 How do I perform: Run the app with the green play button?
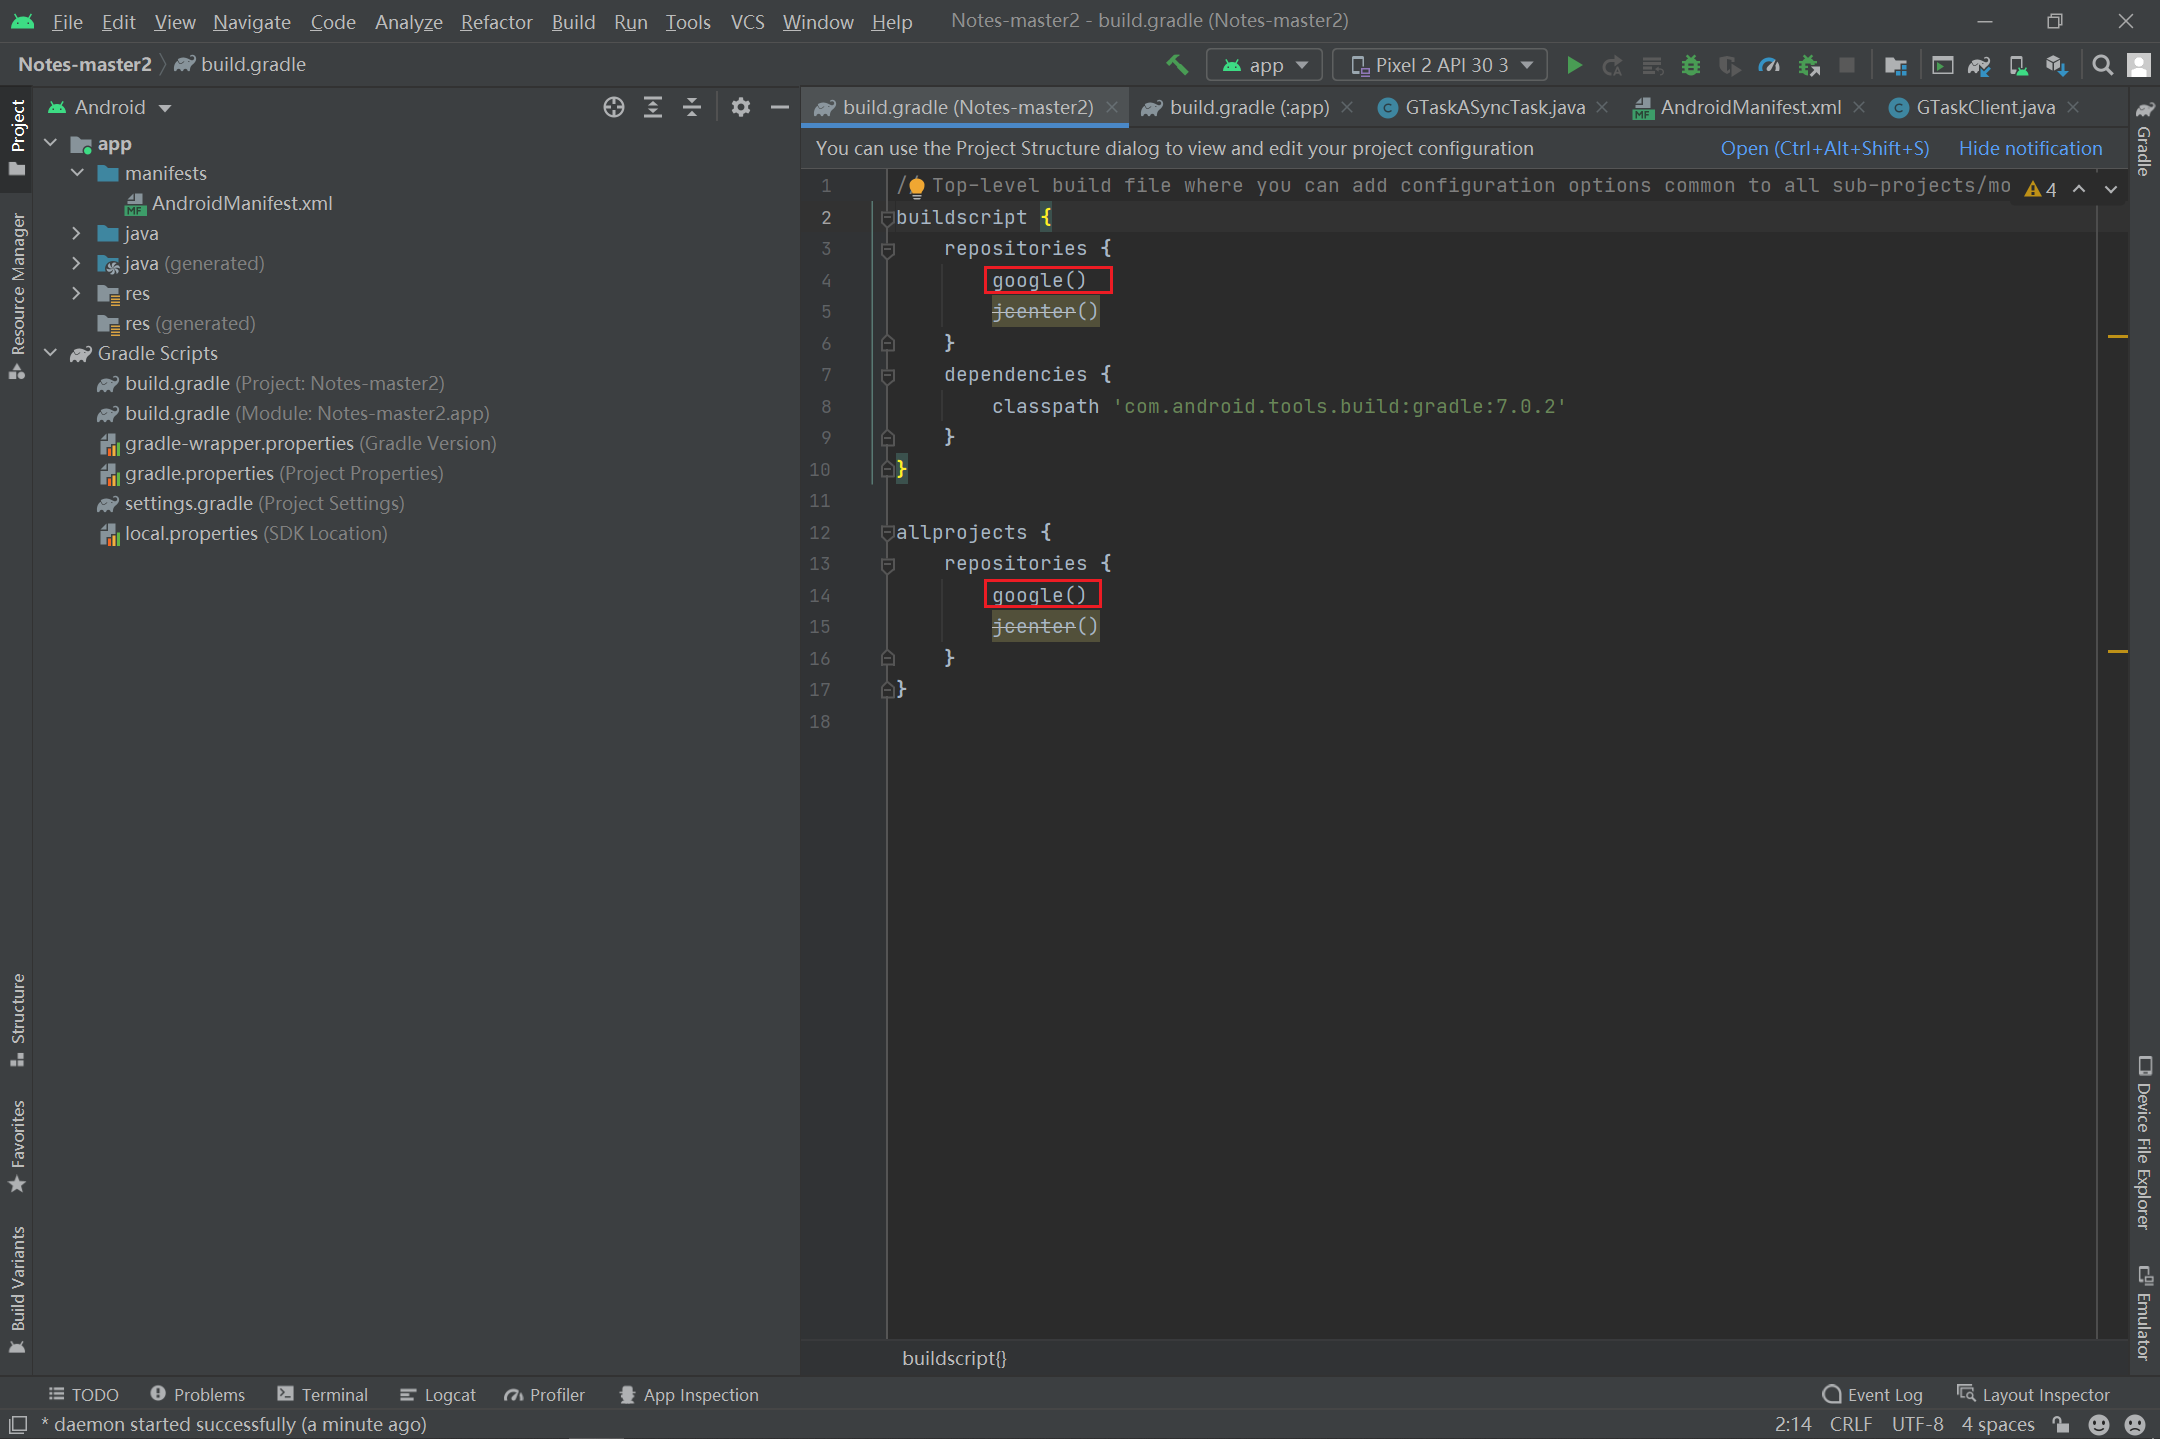click(1574, 65)
